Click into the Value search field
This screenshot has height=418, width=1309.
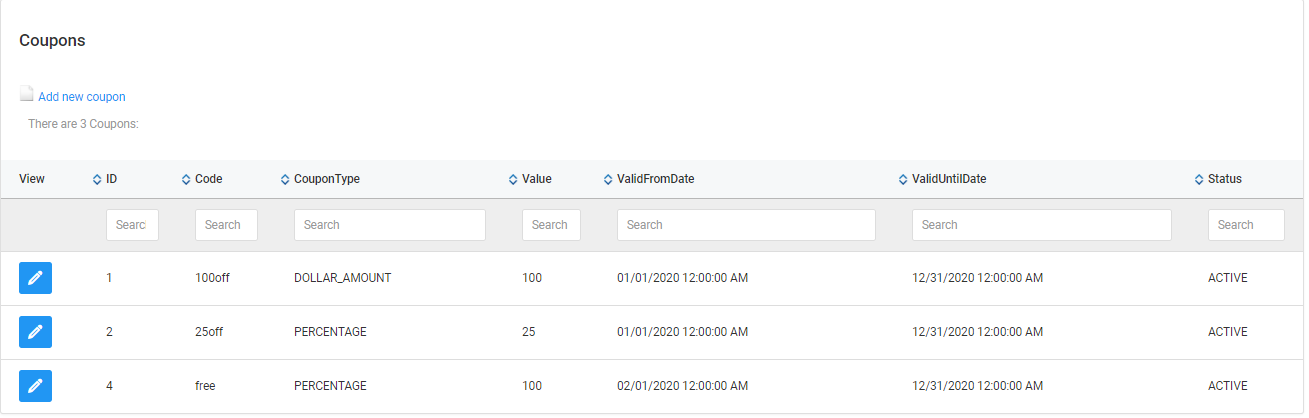tap(551, 225)
